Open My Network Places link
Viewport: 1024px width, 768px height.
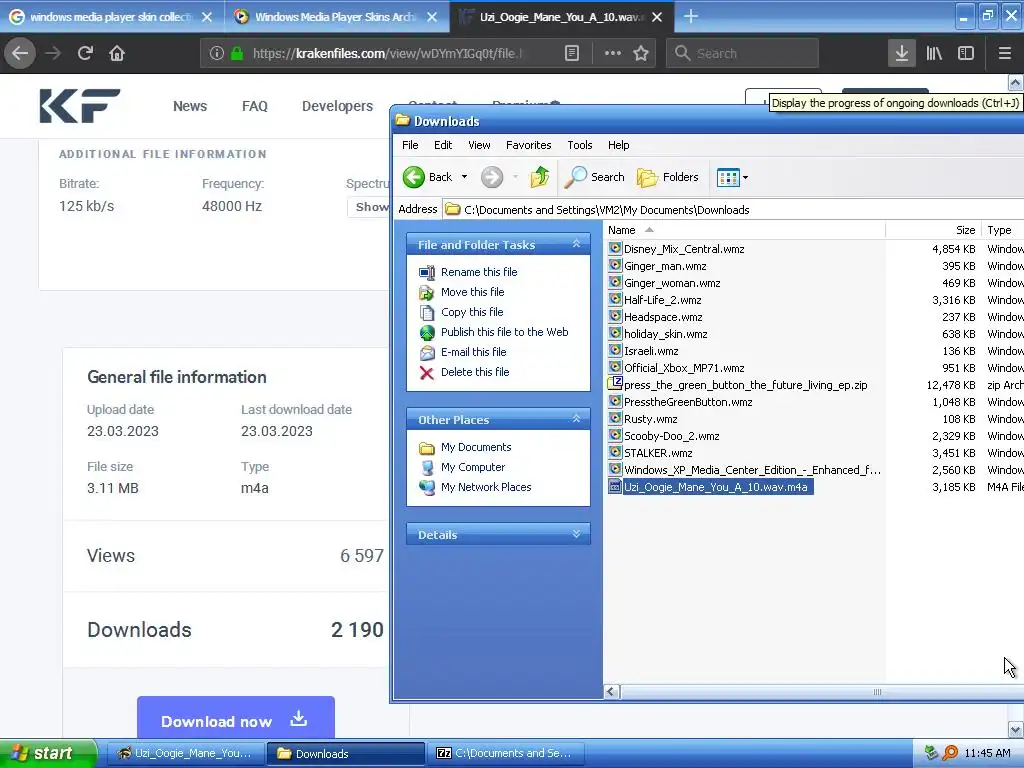pyautogui.click(x=486, y=487)
